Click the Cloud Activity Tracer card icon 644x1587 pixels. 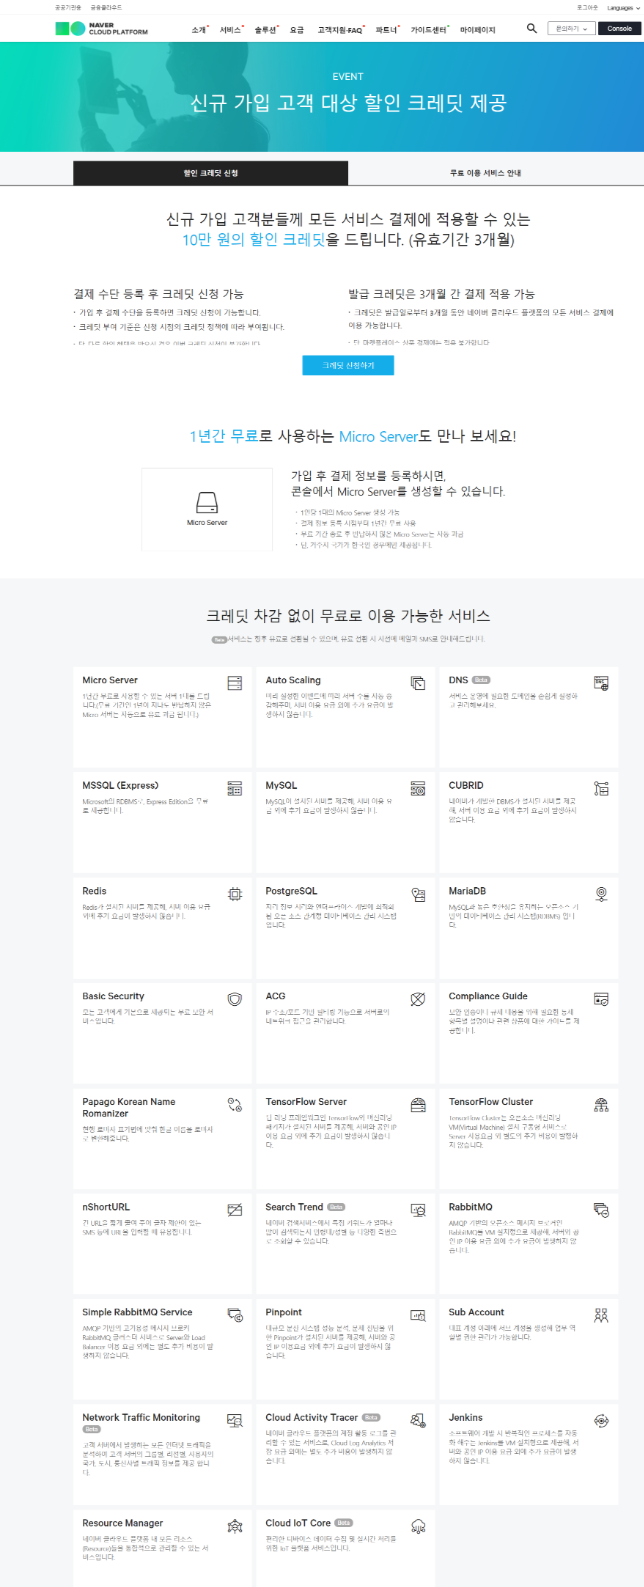click(x=418, y=1421)
